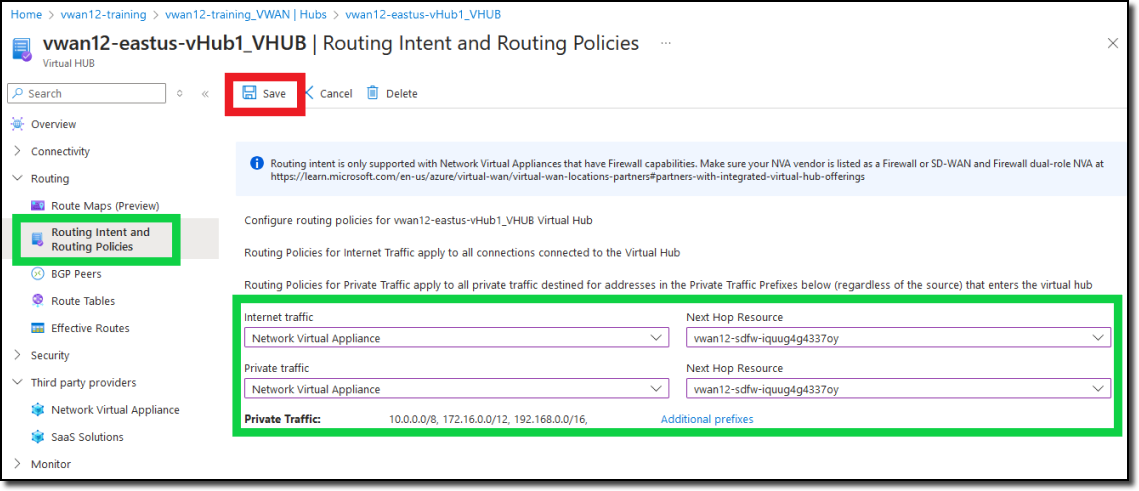Click the Route Tables icon
Viewport: 1139px width, 491px height.
pyautogui.click(x=38, y=301)
